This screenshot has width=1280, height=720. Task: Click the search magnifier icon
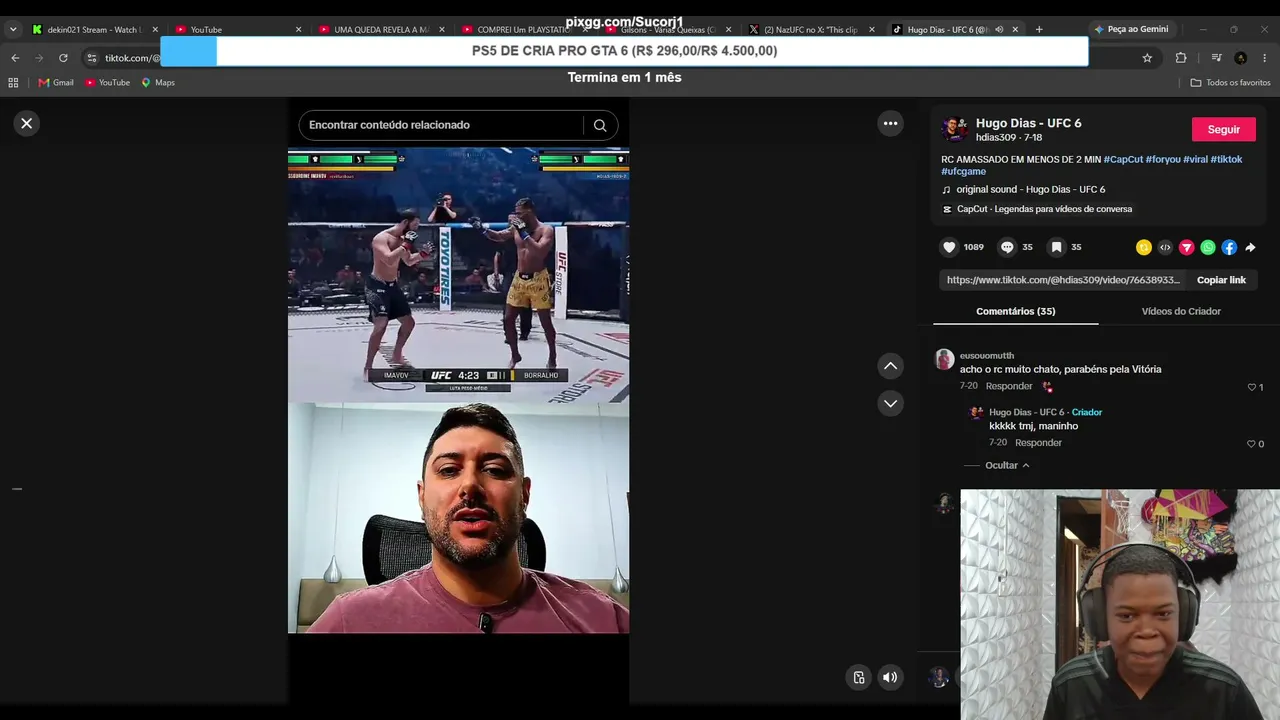pos(600,125)
